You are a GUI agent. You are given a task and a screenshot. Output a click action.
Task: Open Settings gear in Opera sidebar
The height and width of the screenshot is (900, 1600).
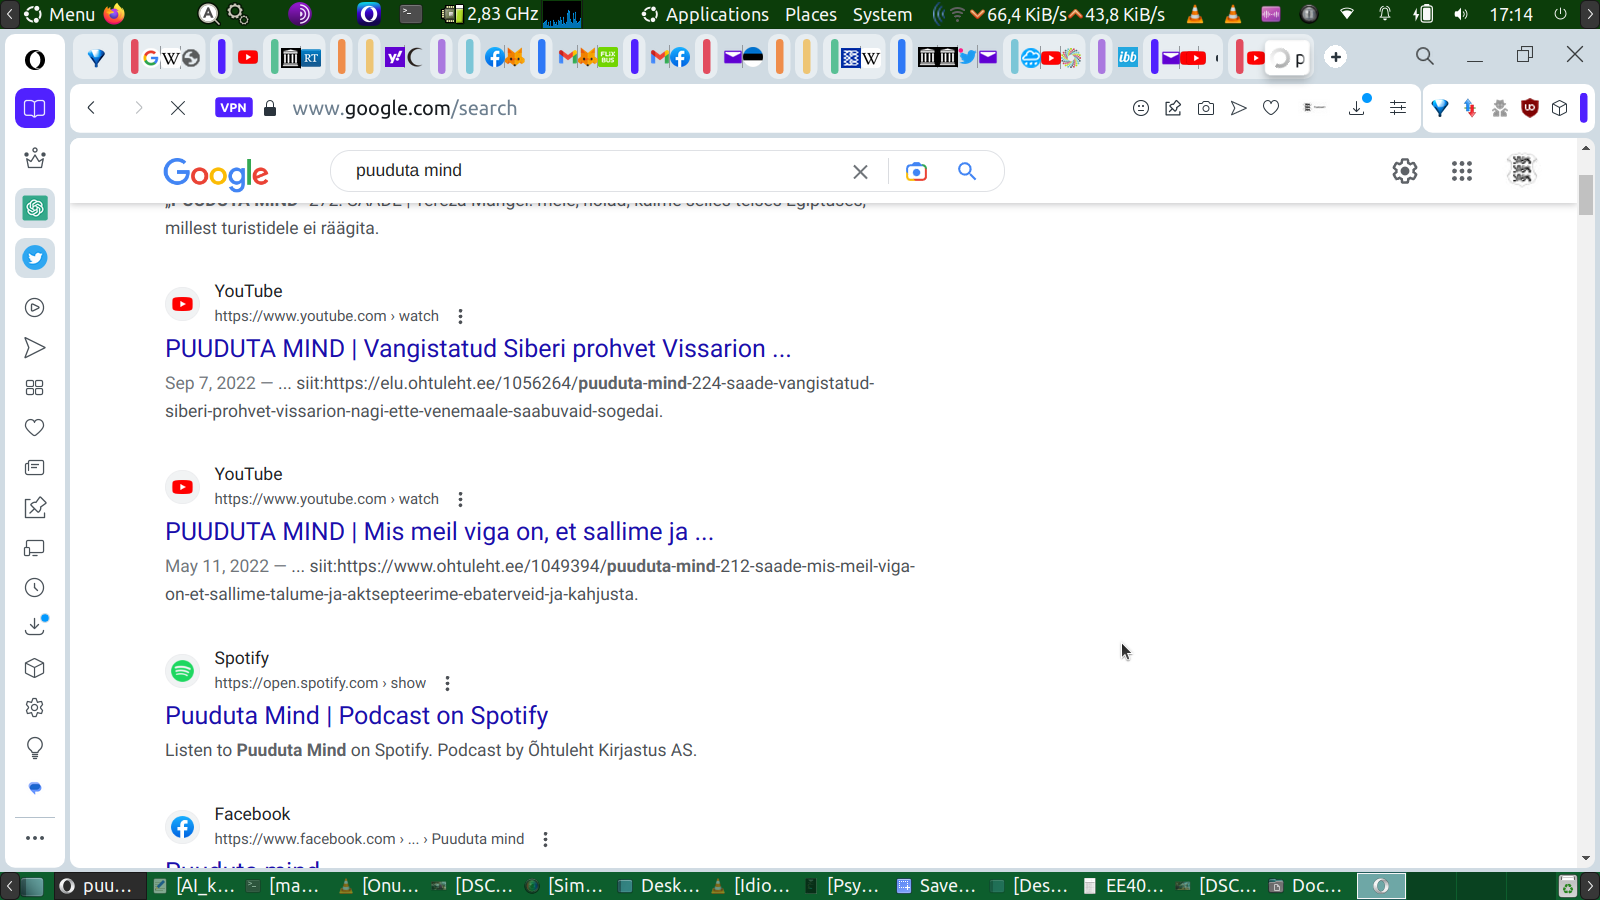[35, 708]
